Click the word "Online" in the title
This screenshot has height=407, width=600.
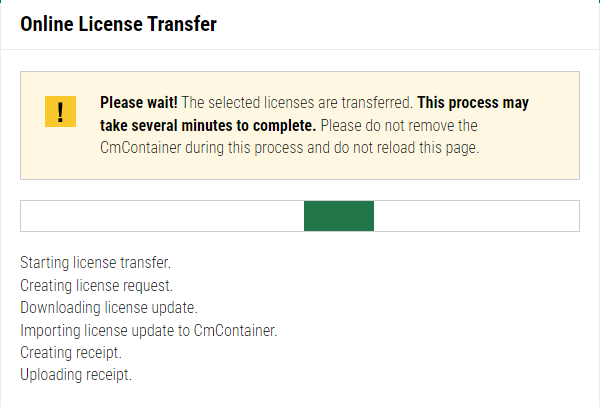(48, 24)
